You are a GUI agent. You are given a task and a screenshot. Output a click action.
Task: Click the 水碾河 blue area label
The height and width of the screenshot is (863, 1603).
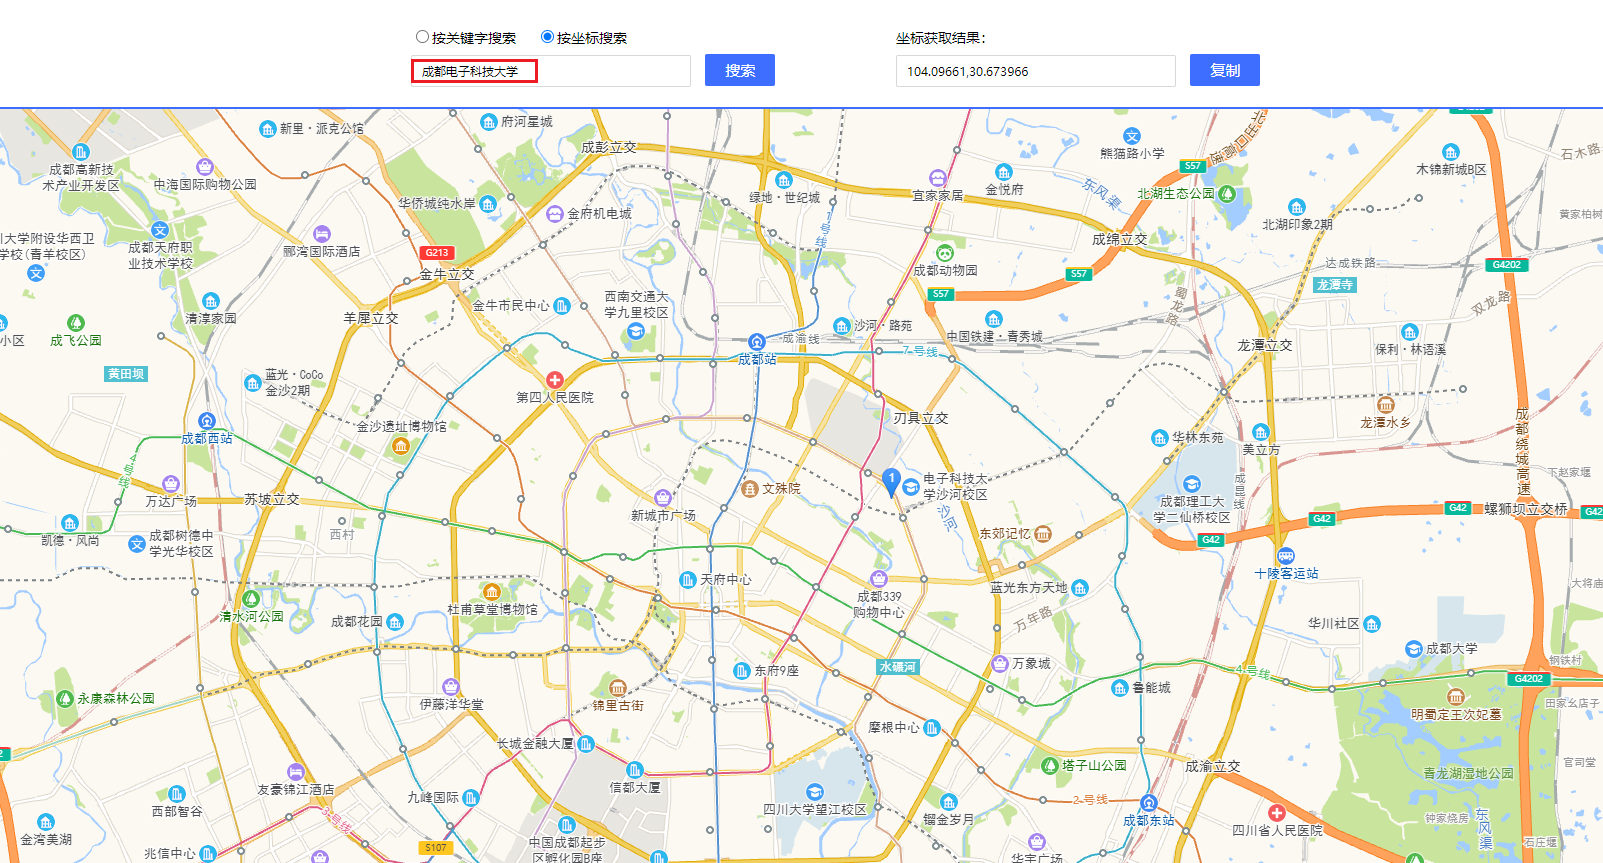pyautogui.click(x=897, y=667)
